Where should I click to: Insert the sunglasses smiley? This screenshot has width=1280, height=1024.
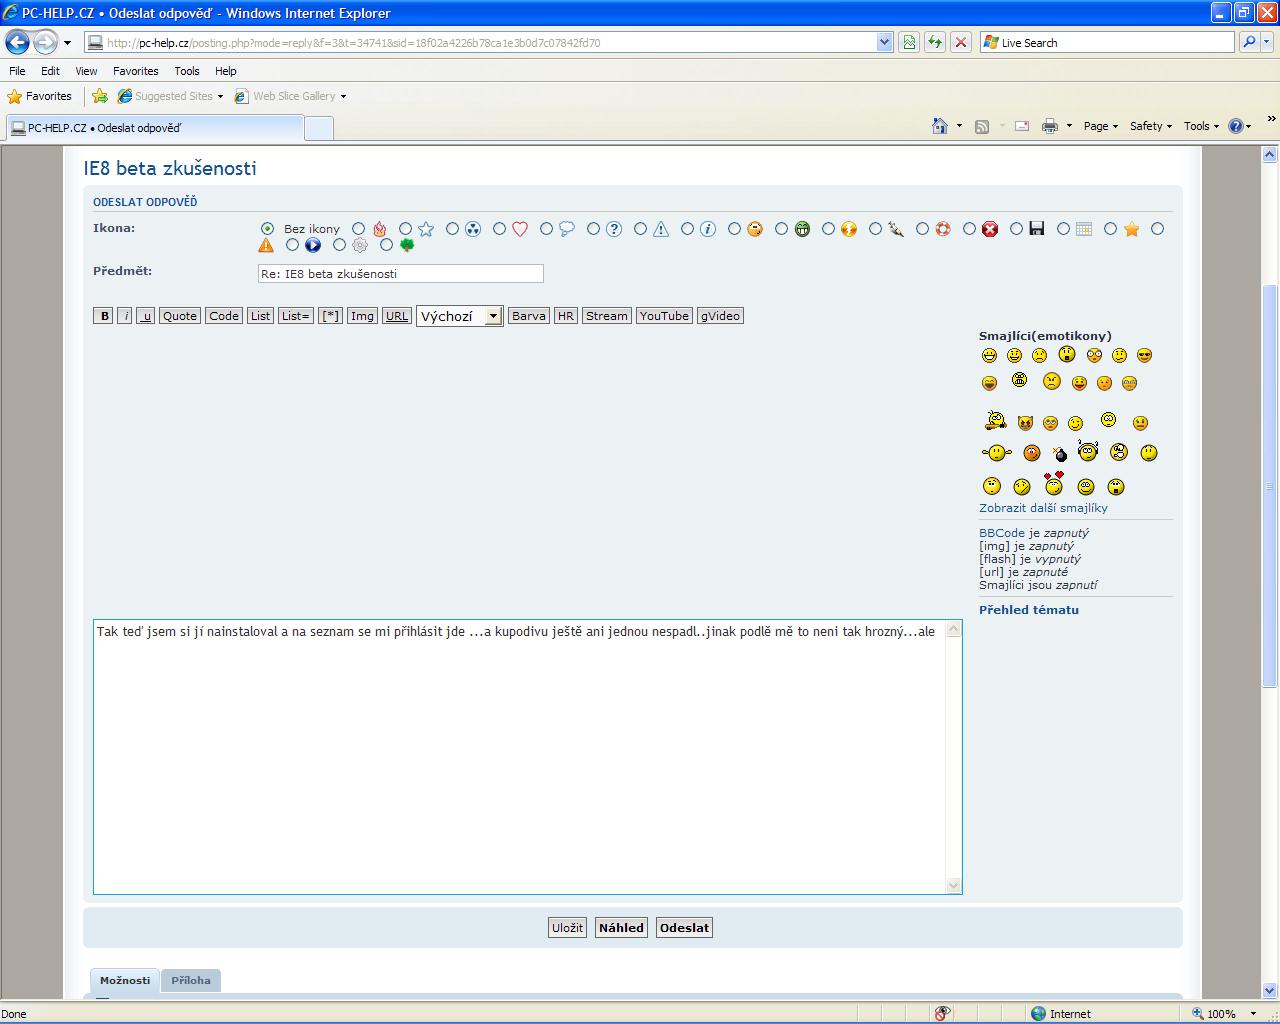pyautogui.click(x=1145, y=355)
